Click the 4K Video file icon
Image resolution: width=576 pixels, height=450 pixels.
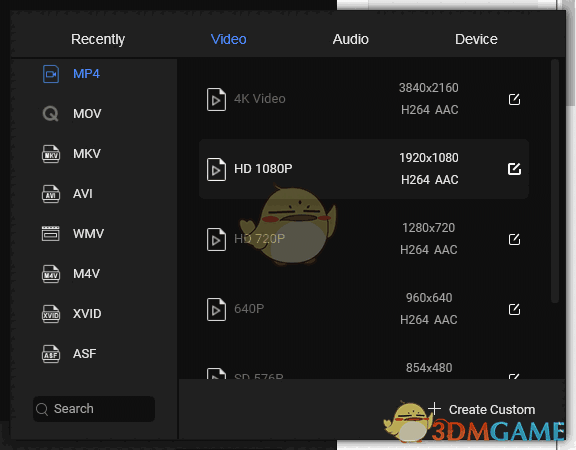[216, 99]
